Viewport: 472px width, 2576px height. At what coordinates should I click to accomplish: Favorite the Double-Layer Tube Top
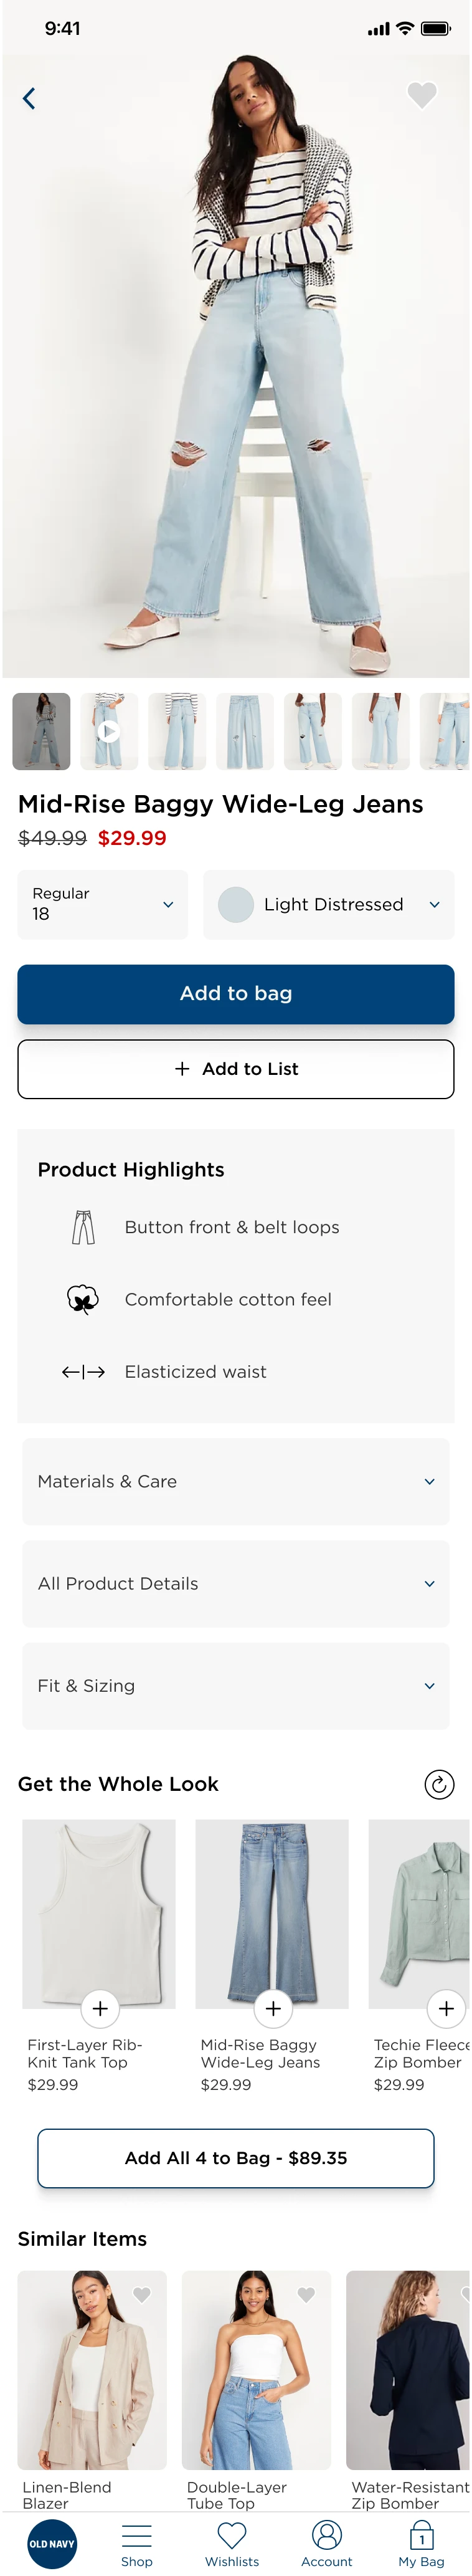pyautogui.click(x=306, y=2294)
